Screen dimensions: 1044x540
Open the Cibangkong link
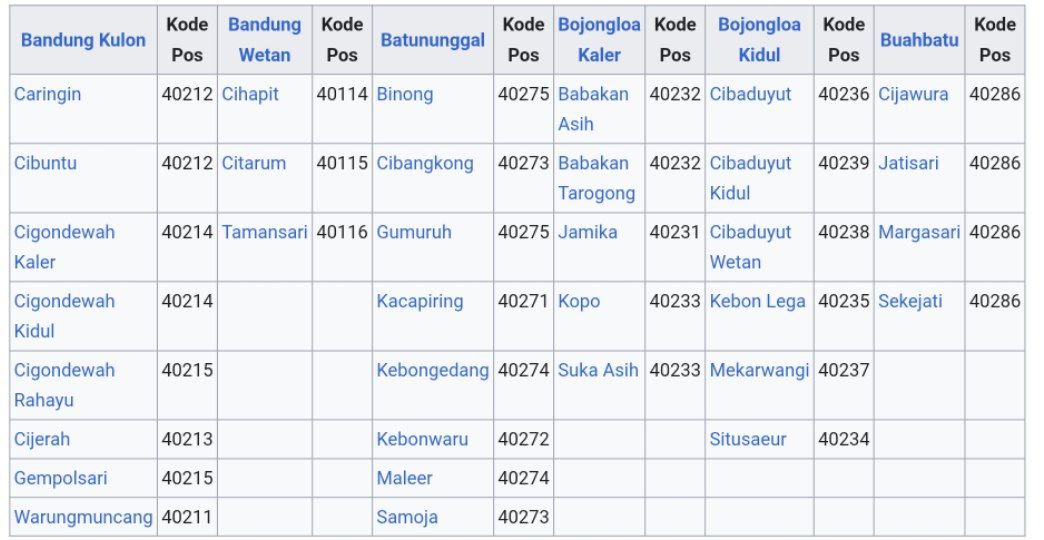[x=425, y=164]
